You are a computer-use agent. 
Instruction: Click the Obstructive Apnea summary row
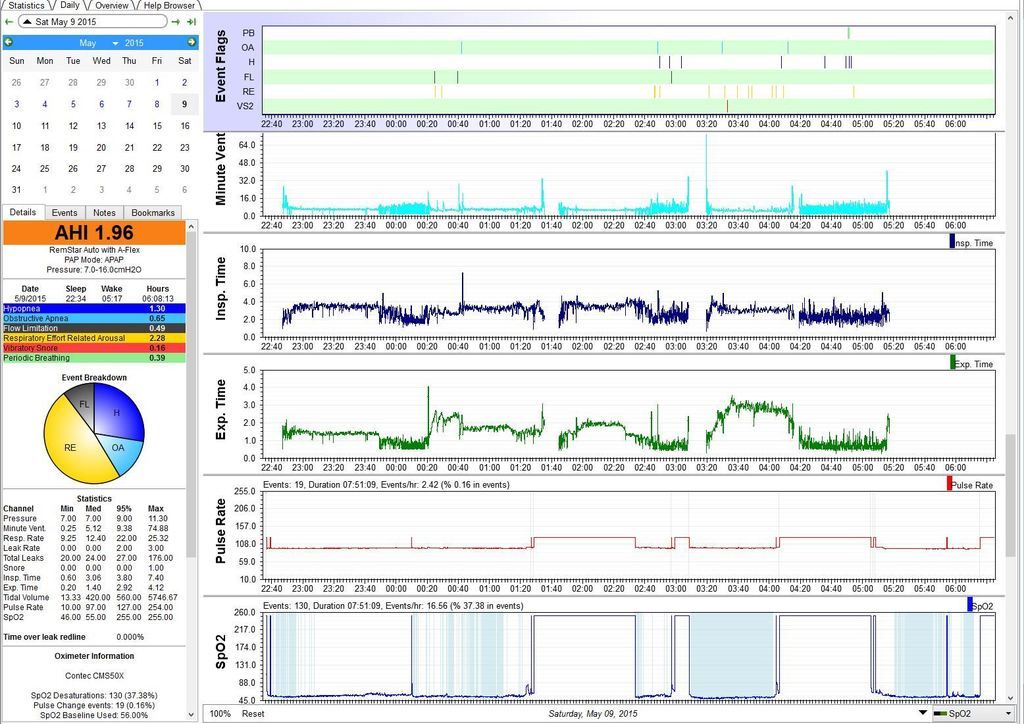coord(94,318)
